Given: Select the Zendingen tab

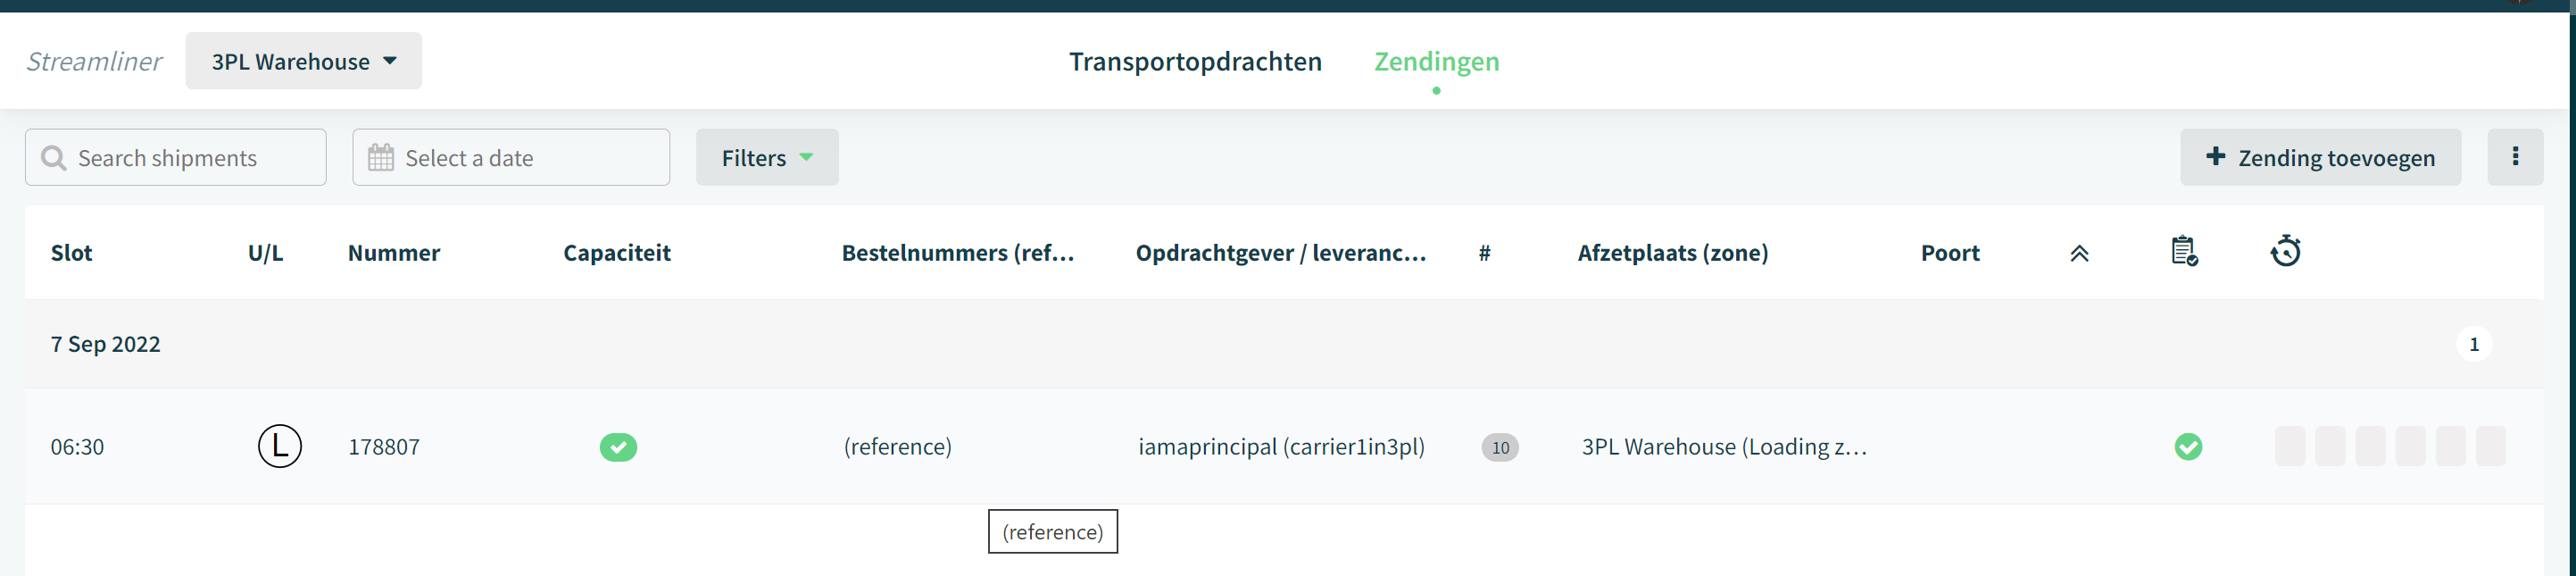Looking at the screenshot, I should pos(1436,61).
